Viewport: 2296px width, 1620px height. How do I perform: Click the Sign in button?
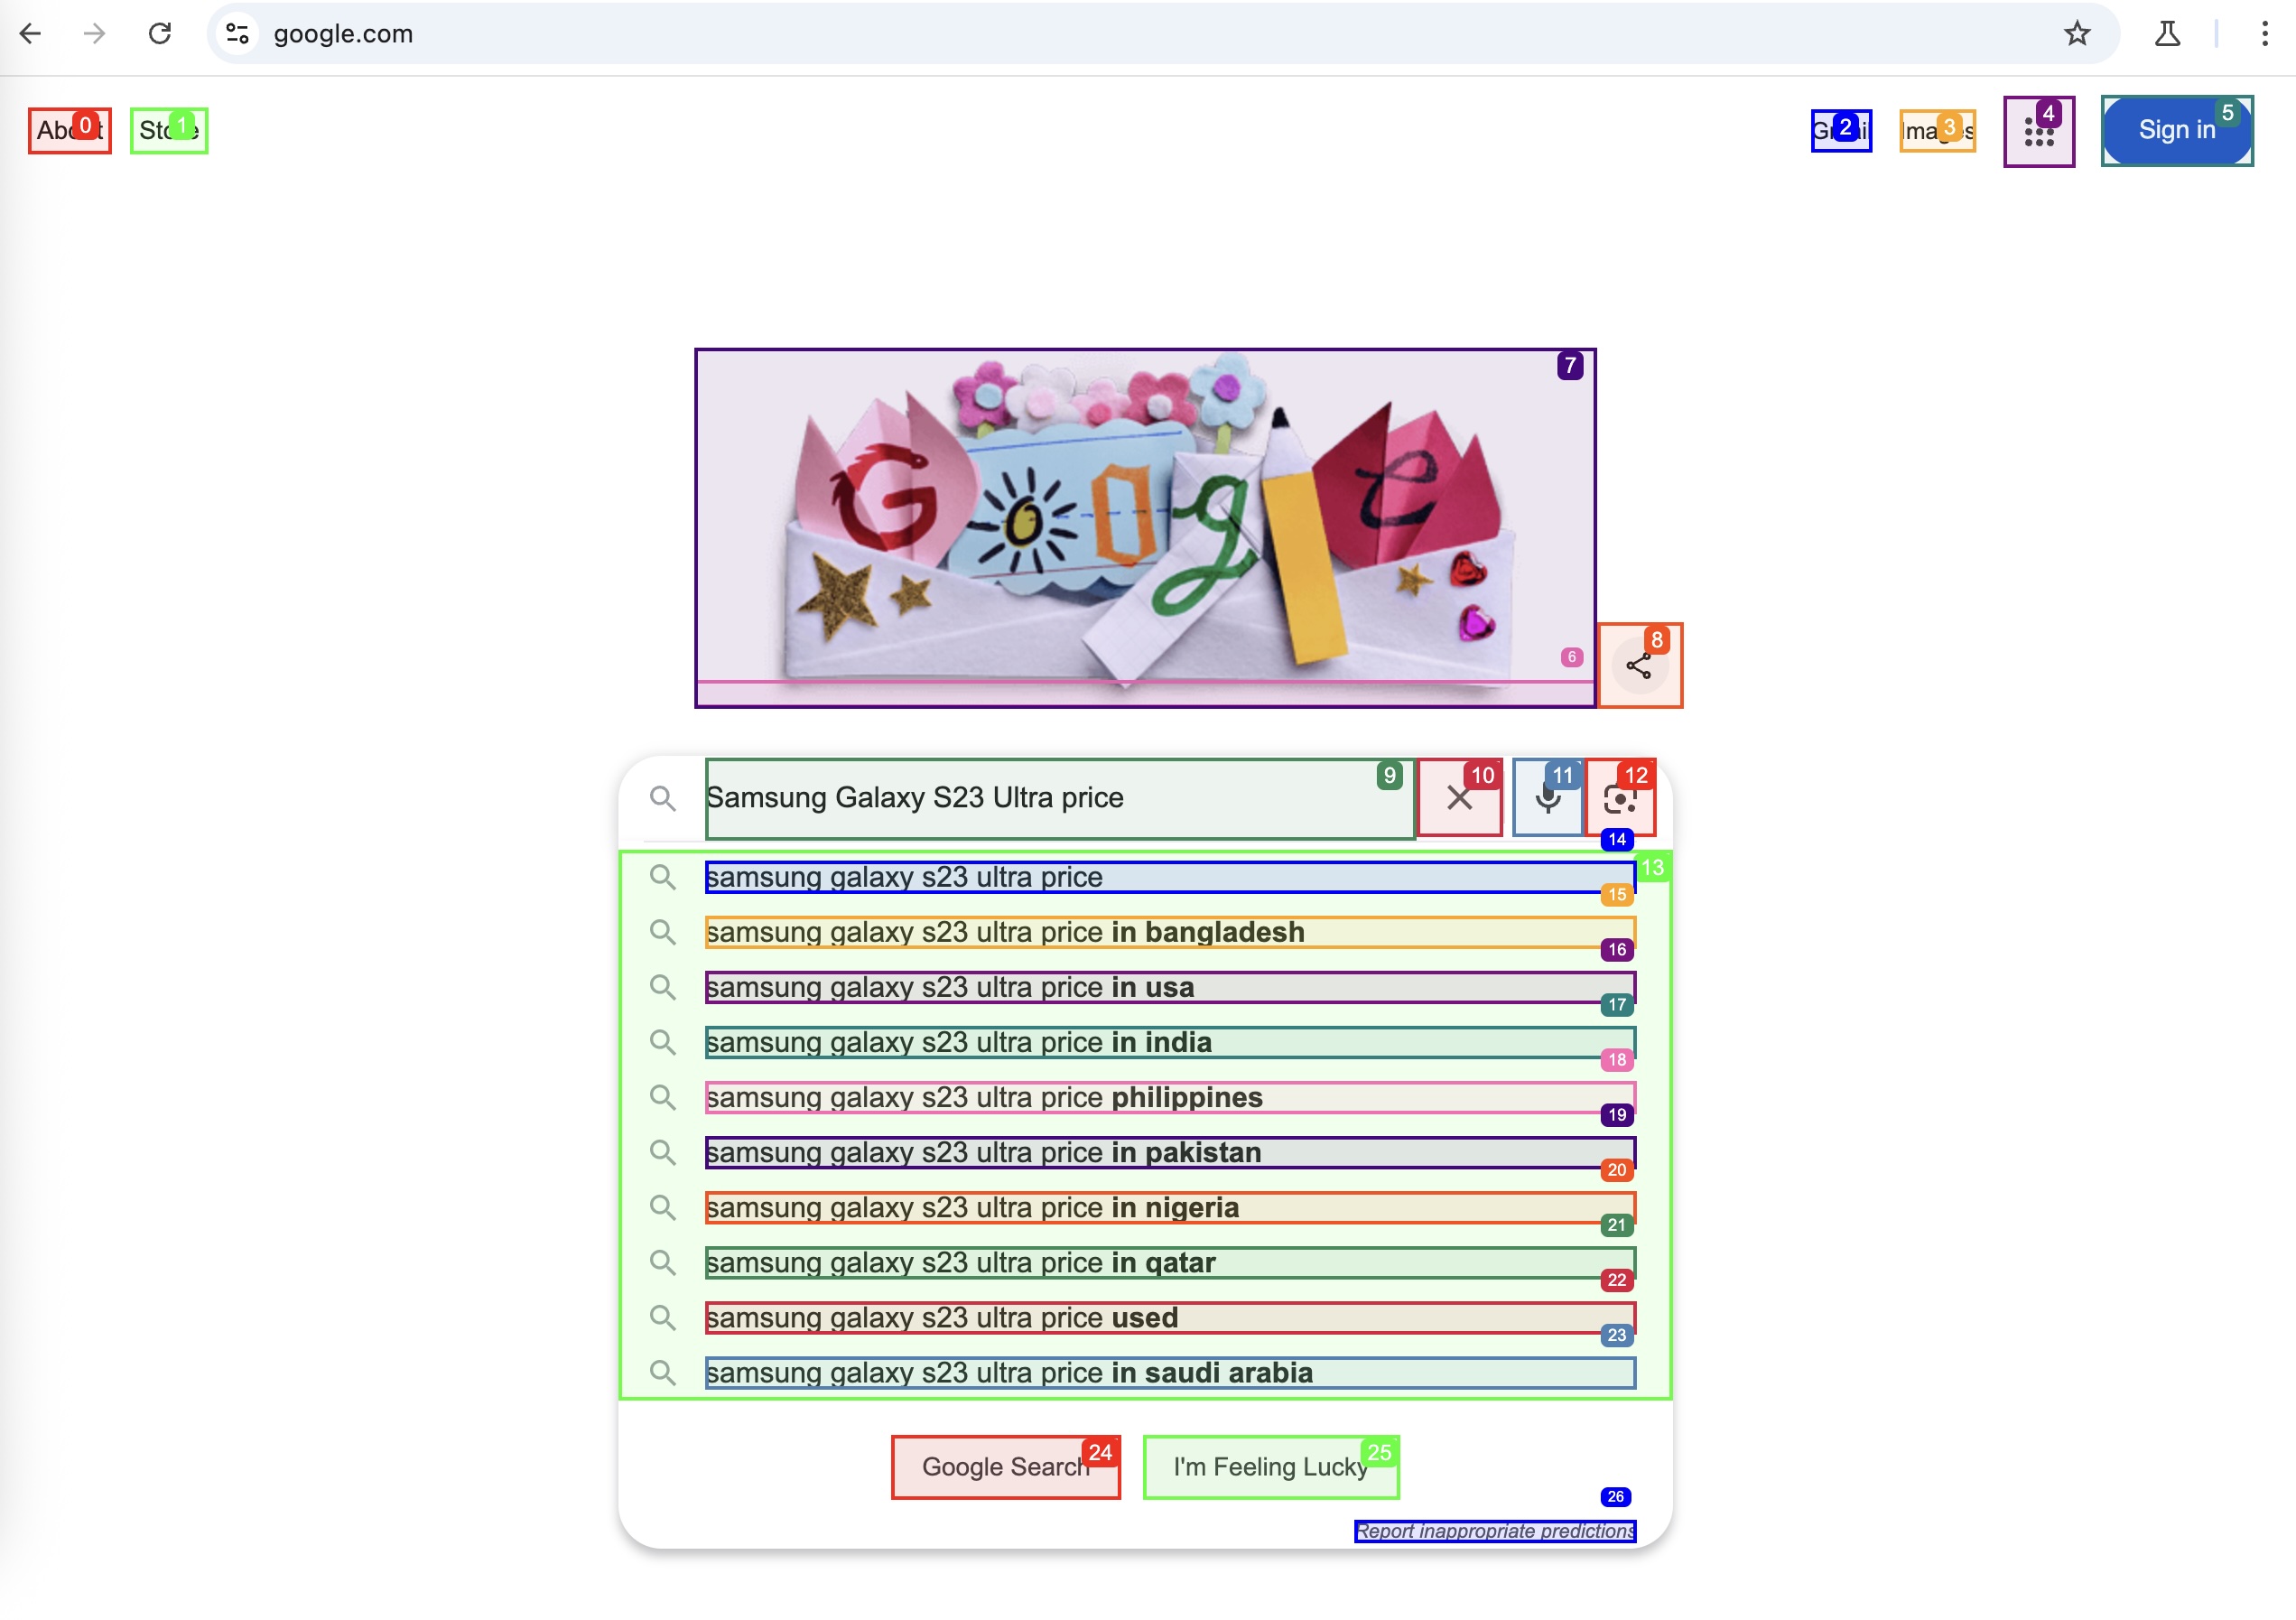[x=2176, y=131]
